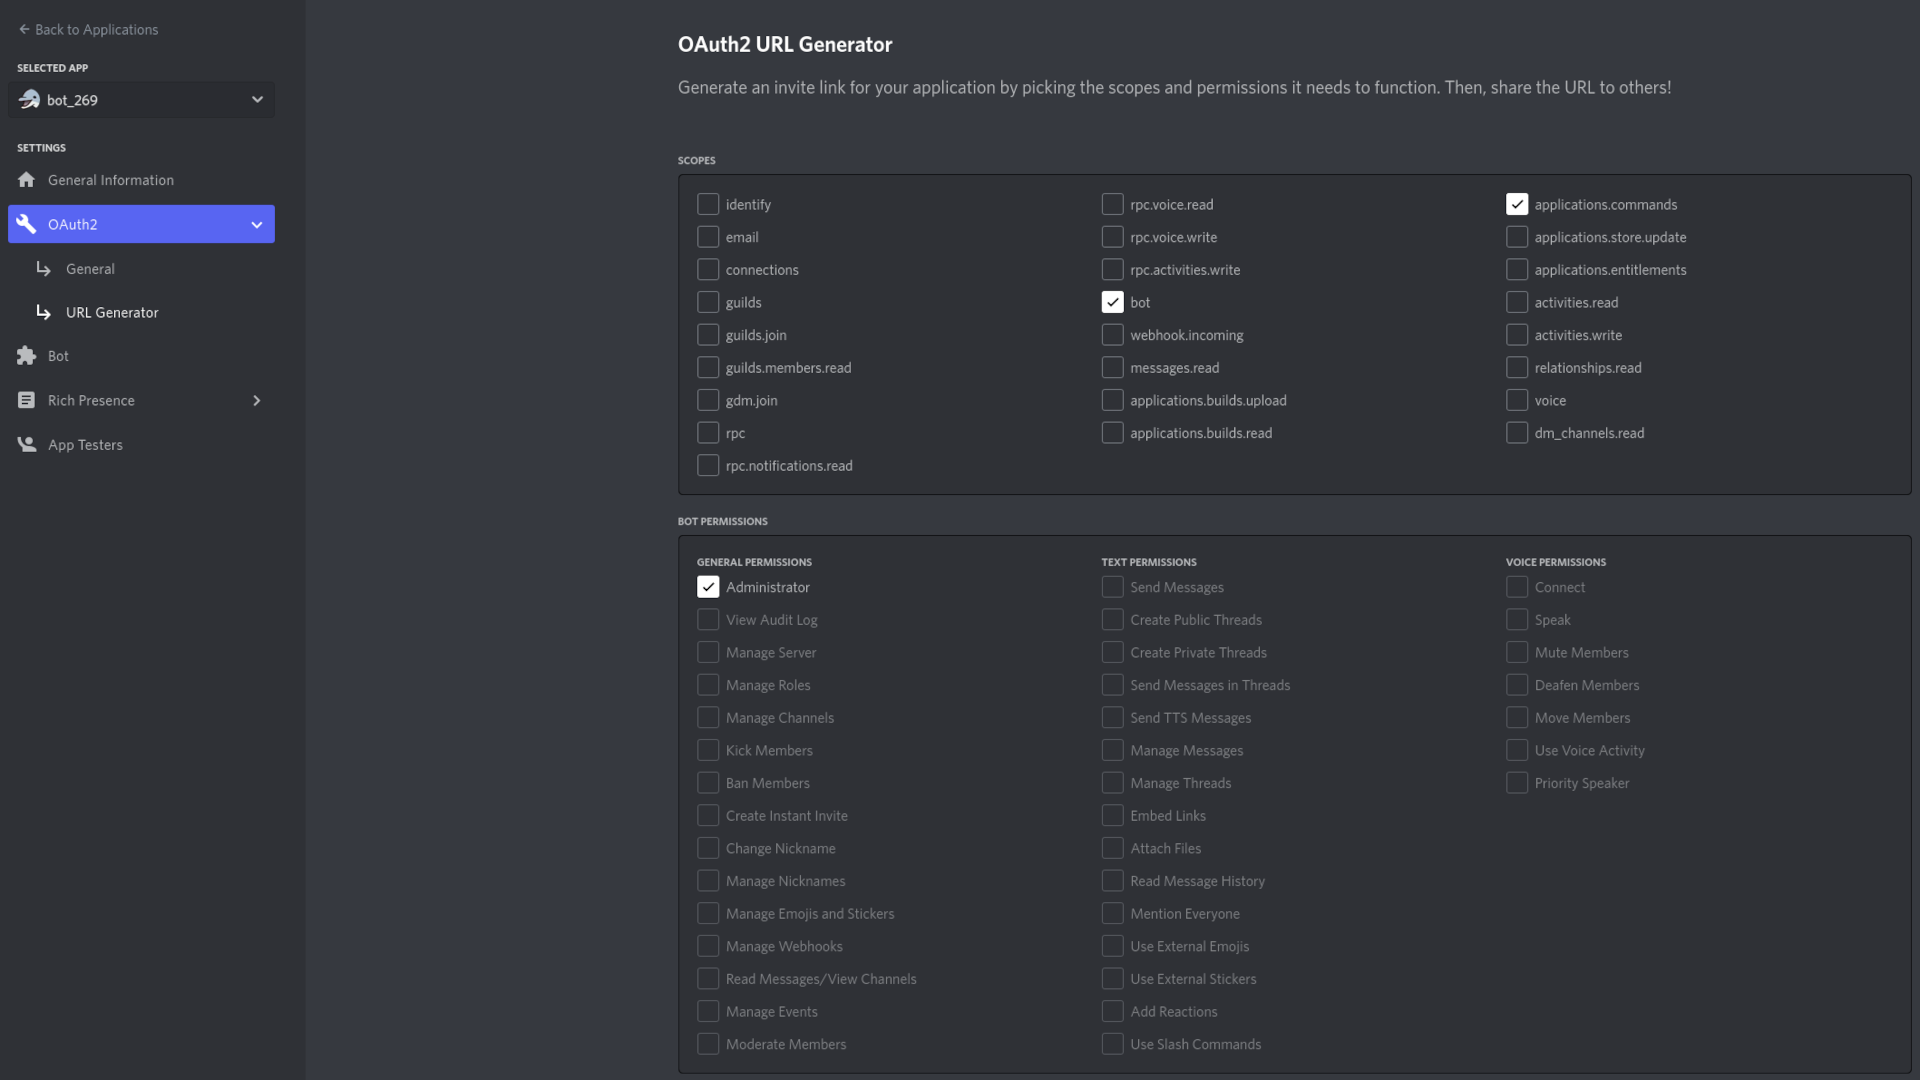Collapse the OAuth2 section chevron

257,224
